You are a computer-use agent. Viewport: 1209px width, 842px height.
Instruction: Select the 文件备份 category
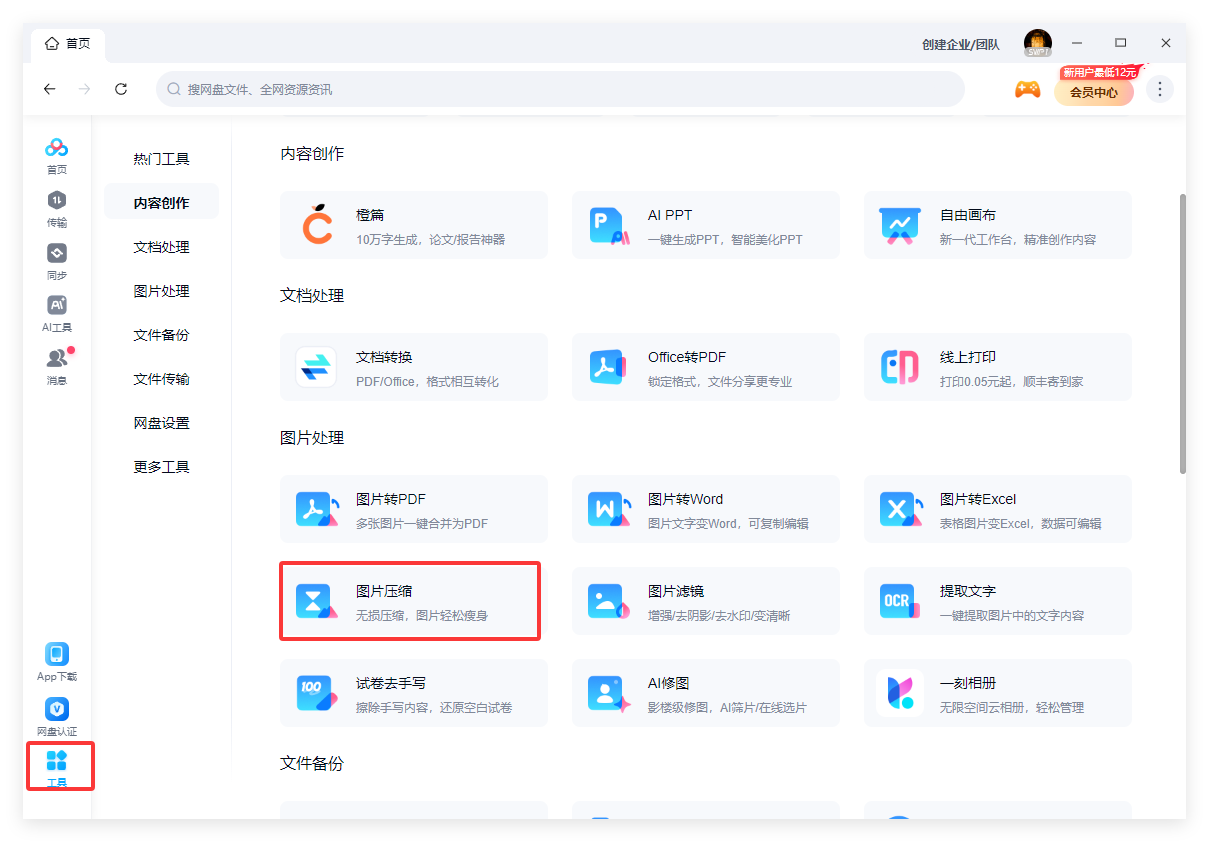(161, 335)
